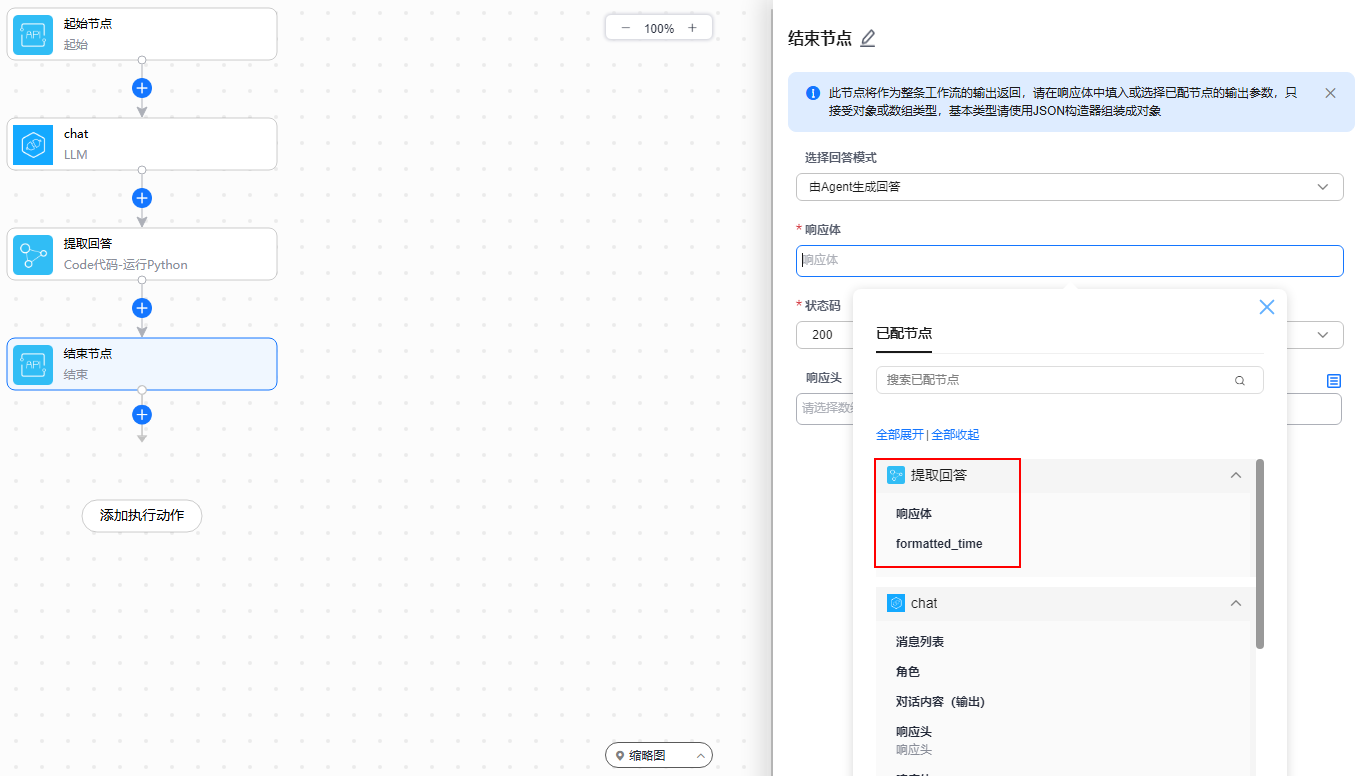Click the zoom out minus icon
This screenshot has width=1363, height=776.
coord(626,28)
